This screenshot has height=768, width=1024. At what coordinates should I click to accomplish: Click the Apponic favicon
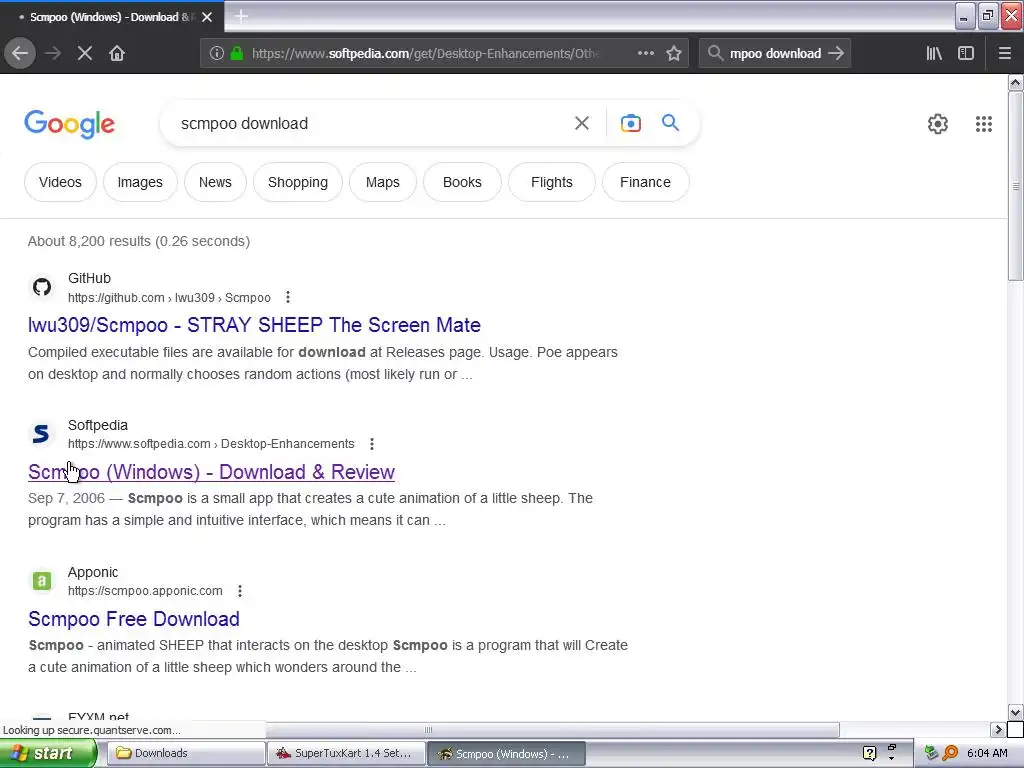pyautogui.click(x=42, y=581)
